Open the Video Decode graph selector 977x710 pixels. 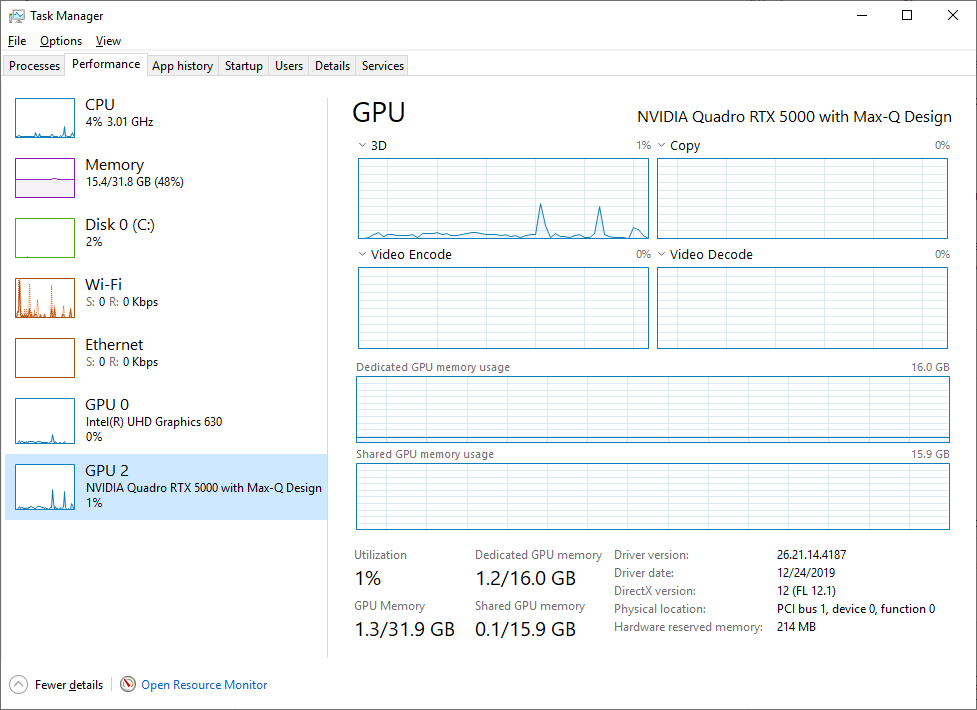[661, 254]
